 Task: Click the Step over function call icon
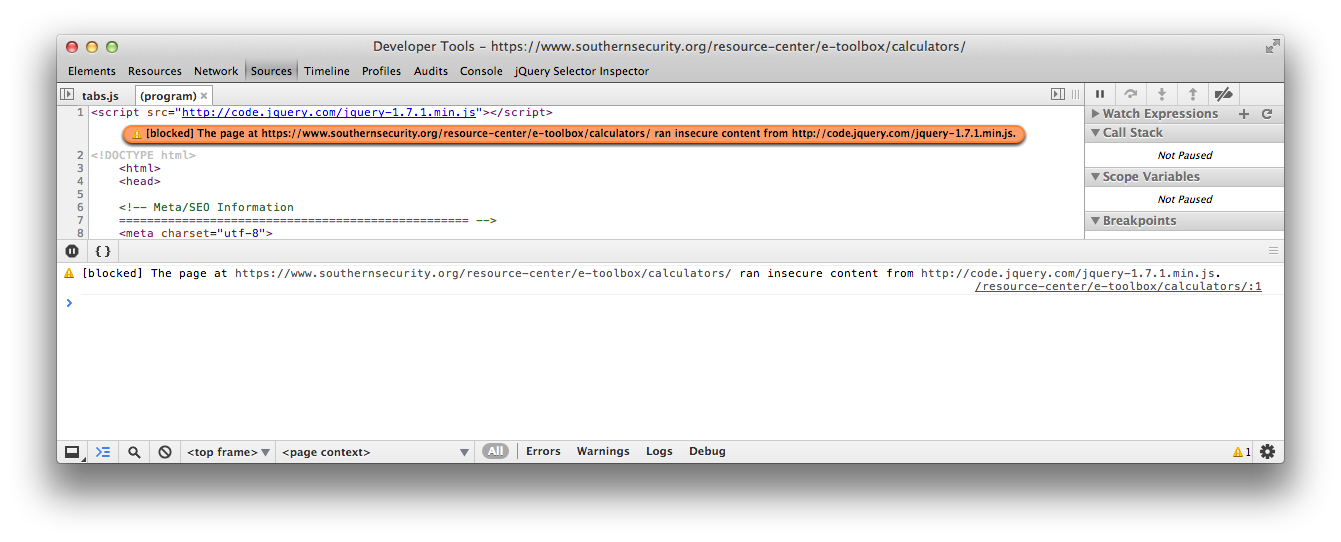pos(1131,94)
